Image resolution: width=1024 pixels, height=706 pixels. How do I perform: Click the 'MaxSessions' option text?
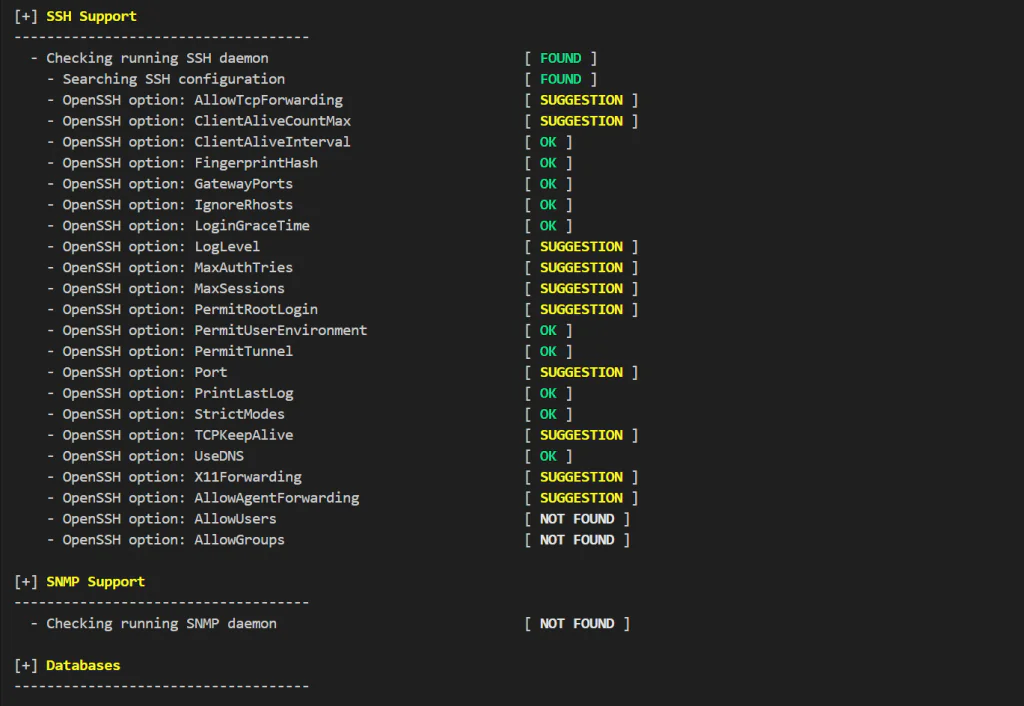click(240, 288)
